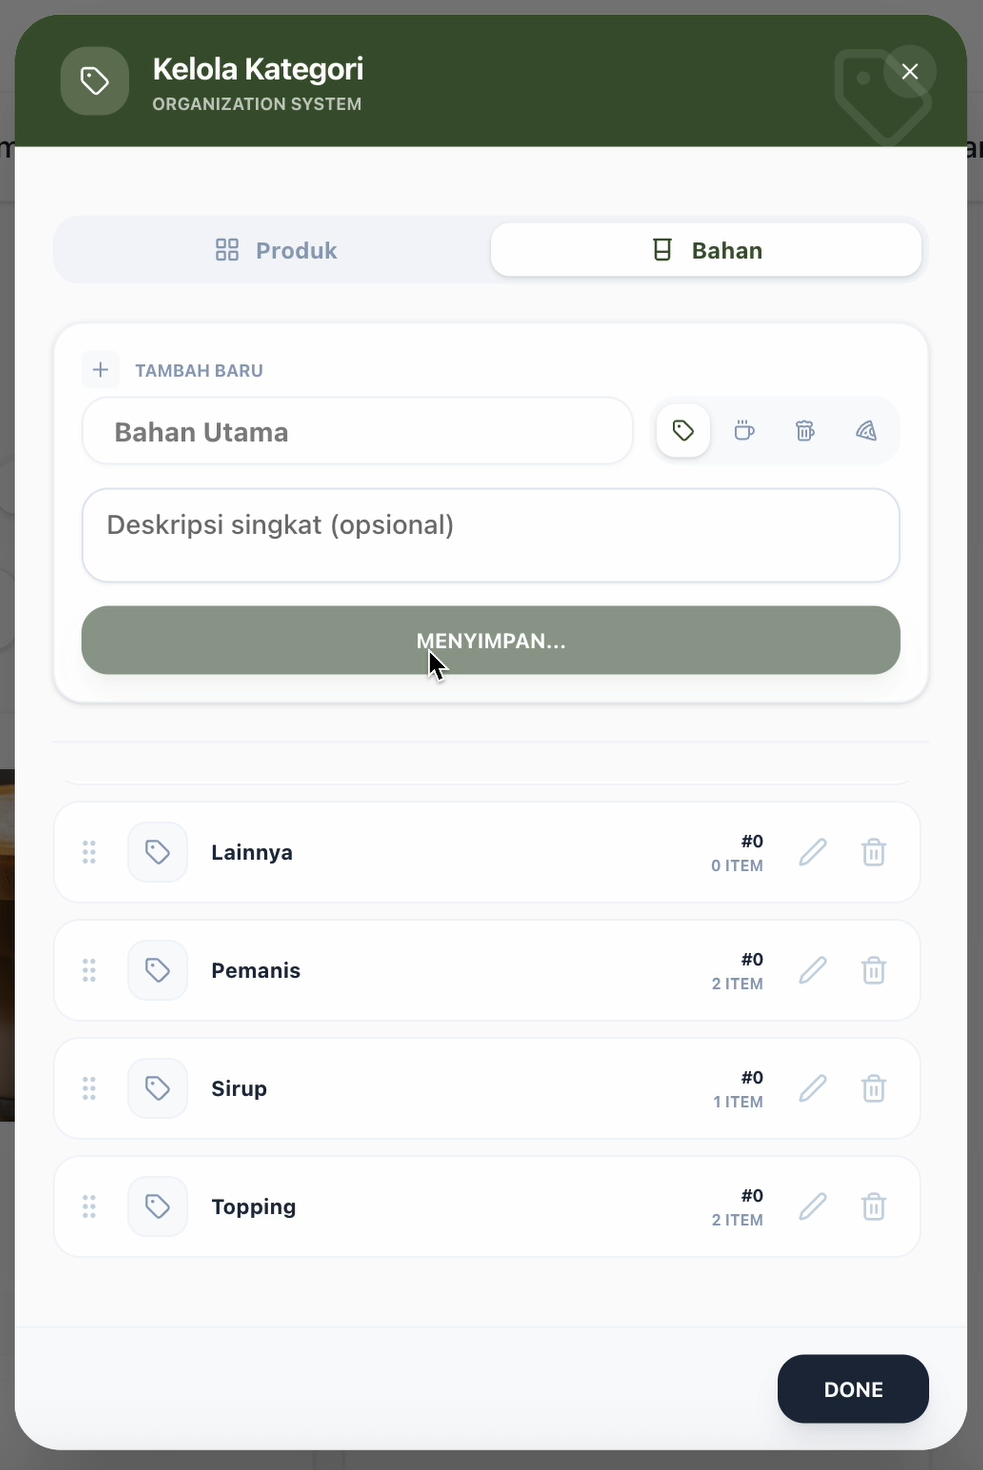Click the tag icon on the Topping row
Image resolution: width=983 pixels, height=1470 pixels.
[x=157, y=1207]
